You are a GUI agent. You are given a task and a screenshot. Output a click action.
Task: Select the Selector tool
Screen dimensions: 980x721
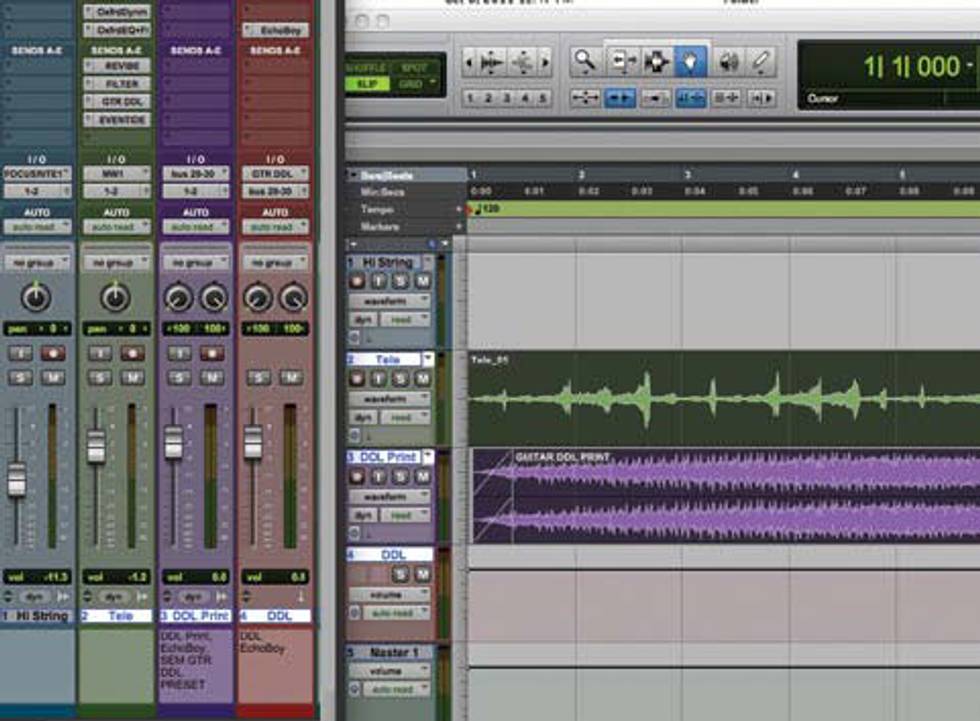[656, 61]
